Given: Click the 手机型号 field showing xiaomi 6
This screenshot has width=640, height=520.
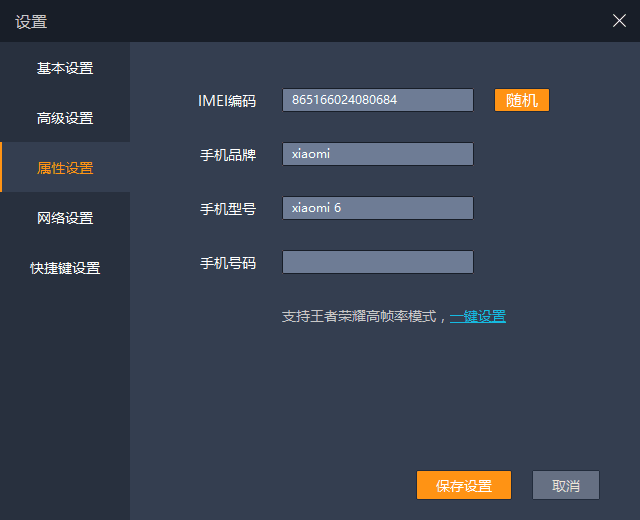Looking at the screenshot, I should point(377,208).
